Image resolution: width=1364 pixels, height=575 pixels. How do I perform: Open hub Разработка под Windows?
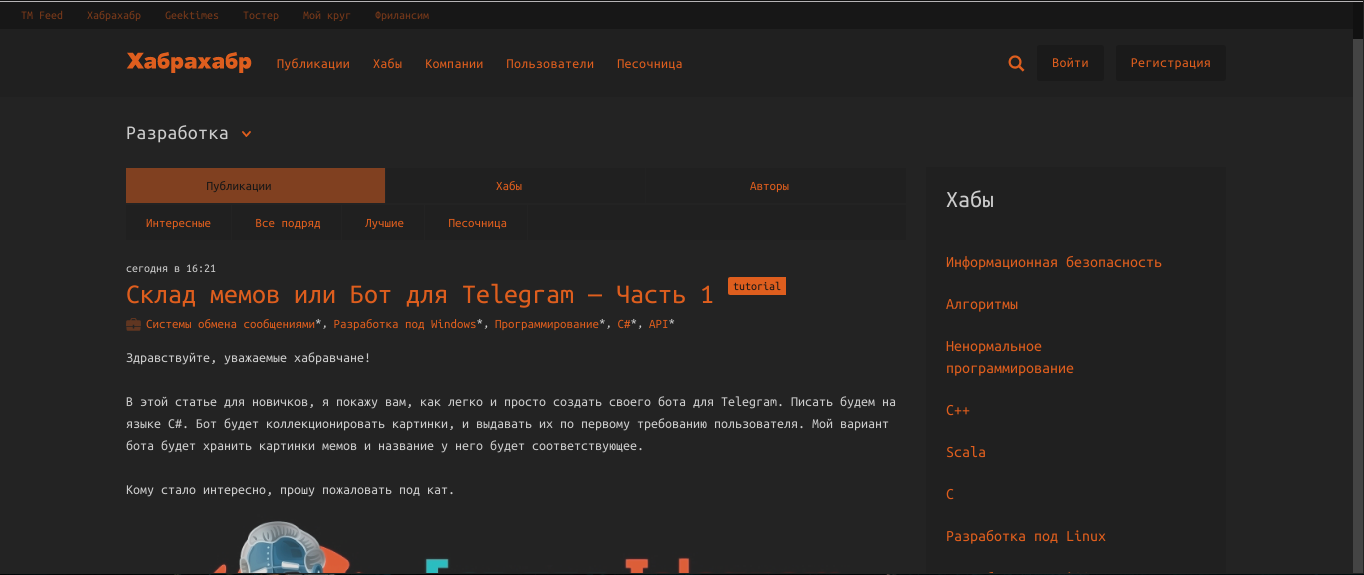405,324
